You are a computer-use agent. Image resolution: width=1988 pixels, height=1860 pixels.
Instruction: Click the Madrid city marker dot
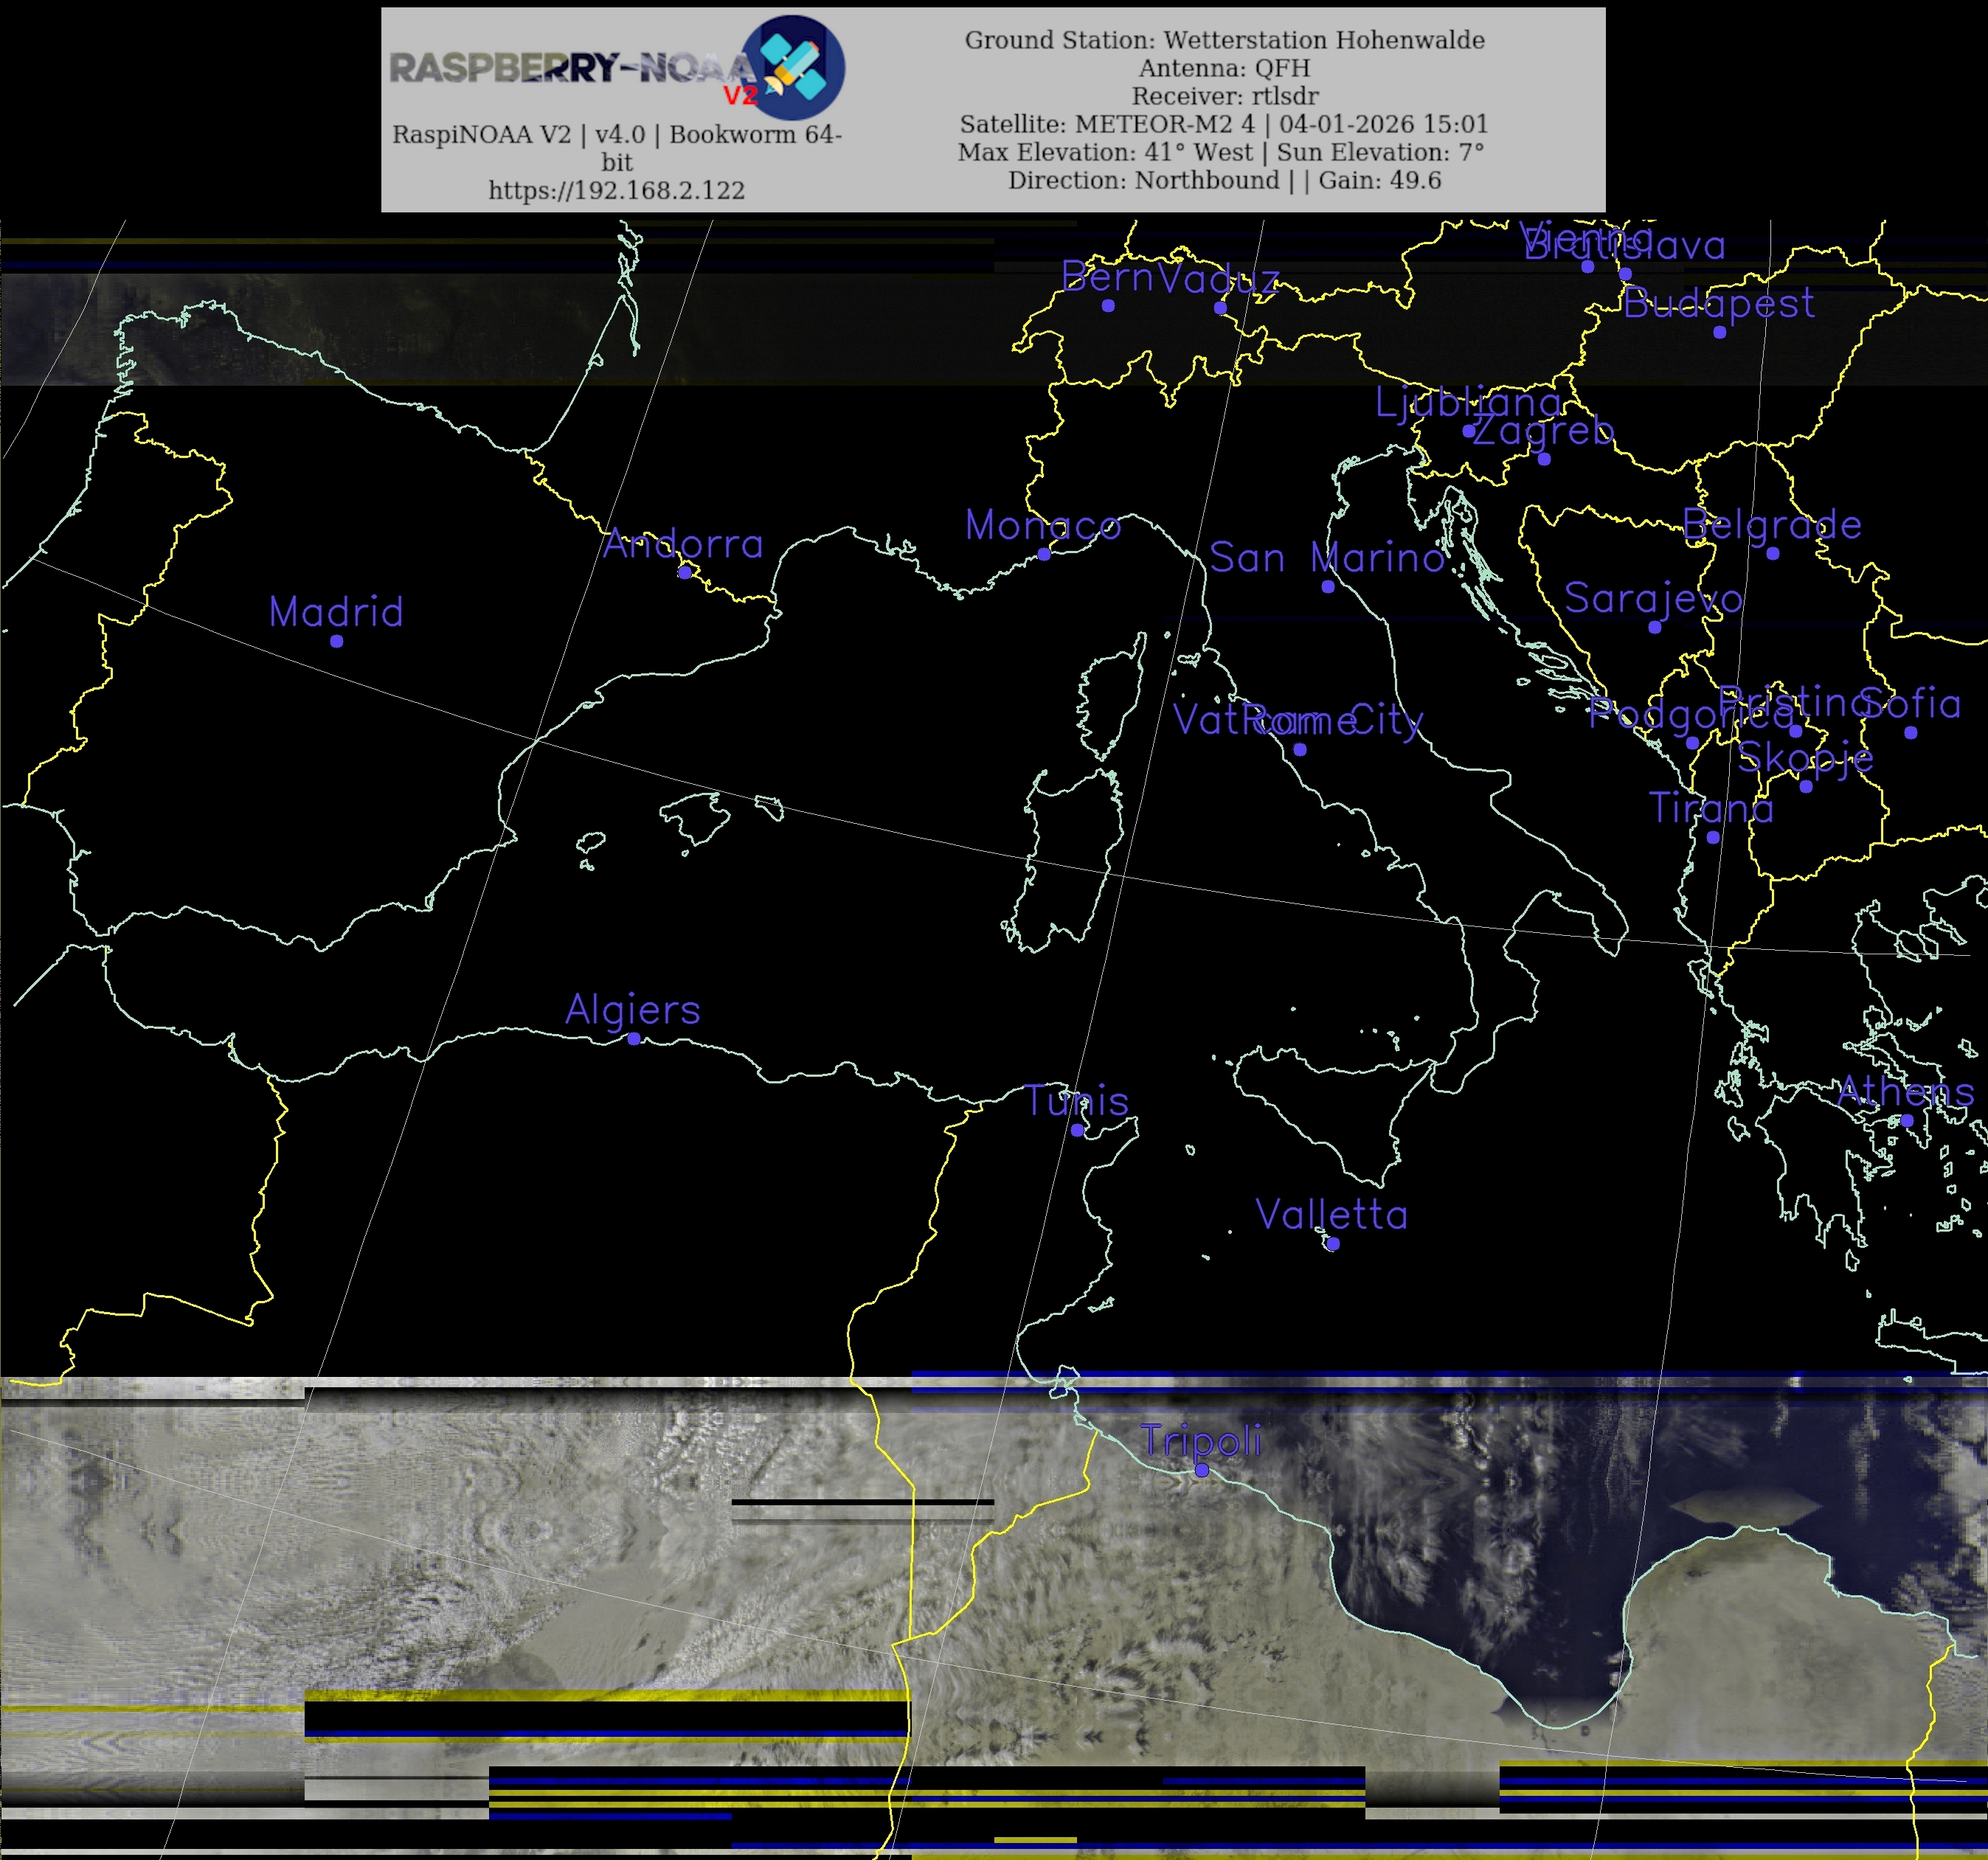pos(337,641)
